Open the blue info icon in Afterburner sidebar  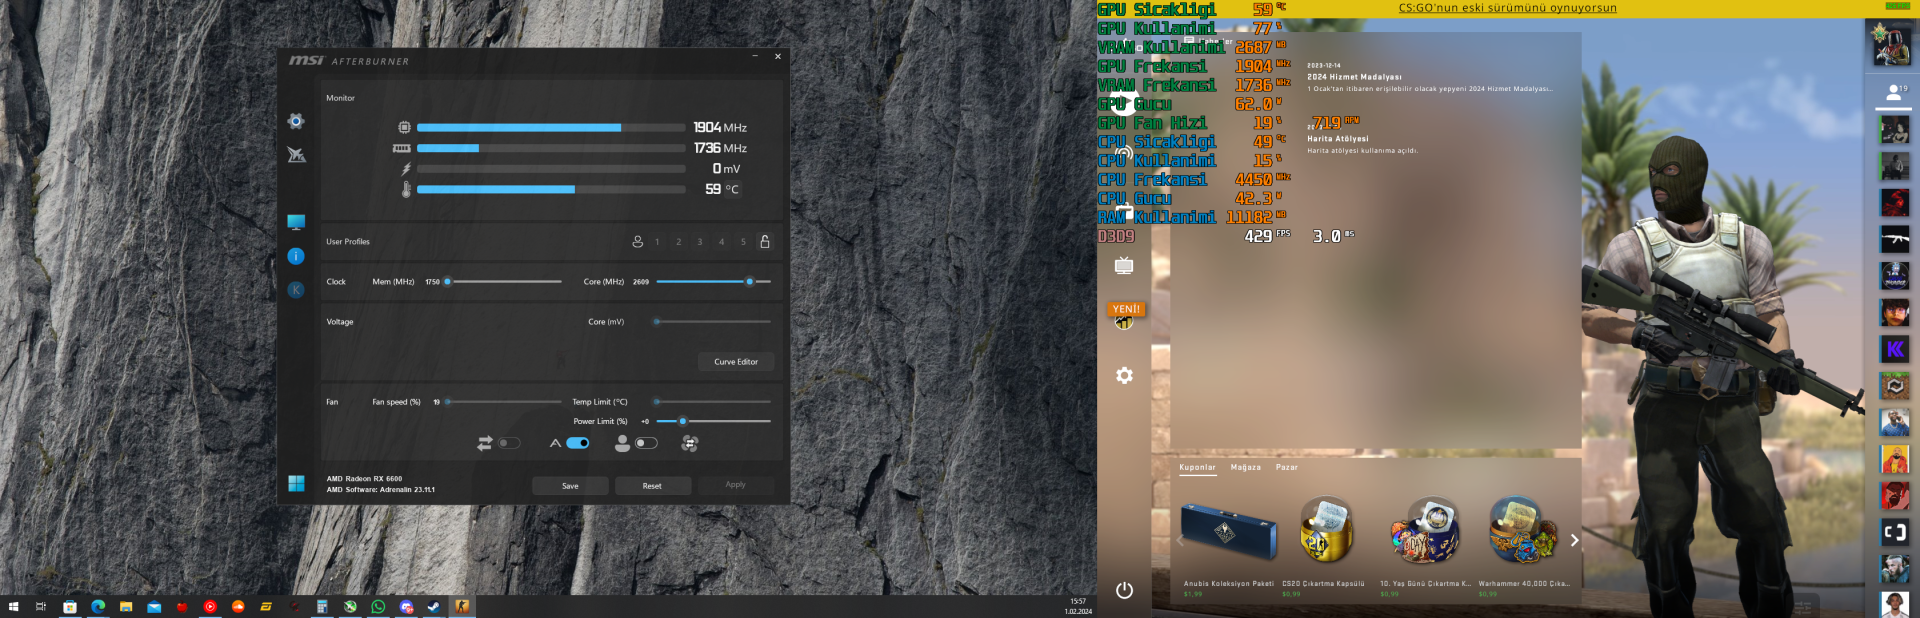pyautogui.click(x=296, y=256)
